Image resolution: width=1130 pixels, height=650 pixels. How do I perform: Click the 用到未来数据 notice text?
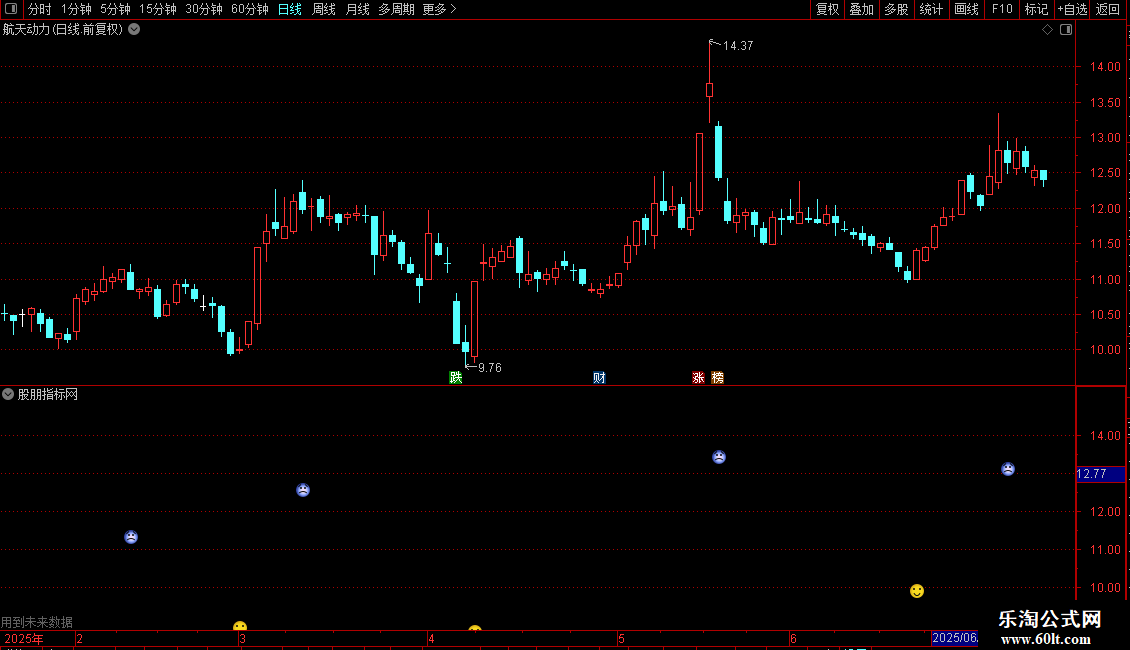(37, 622)
